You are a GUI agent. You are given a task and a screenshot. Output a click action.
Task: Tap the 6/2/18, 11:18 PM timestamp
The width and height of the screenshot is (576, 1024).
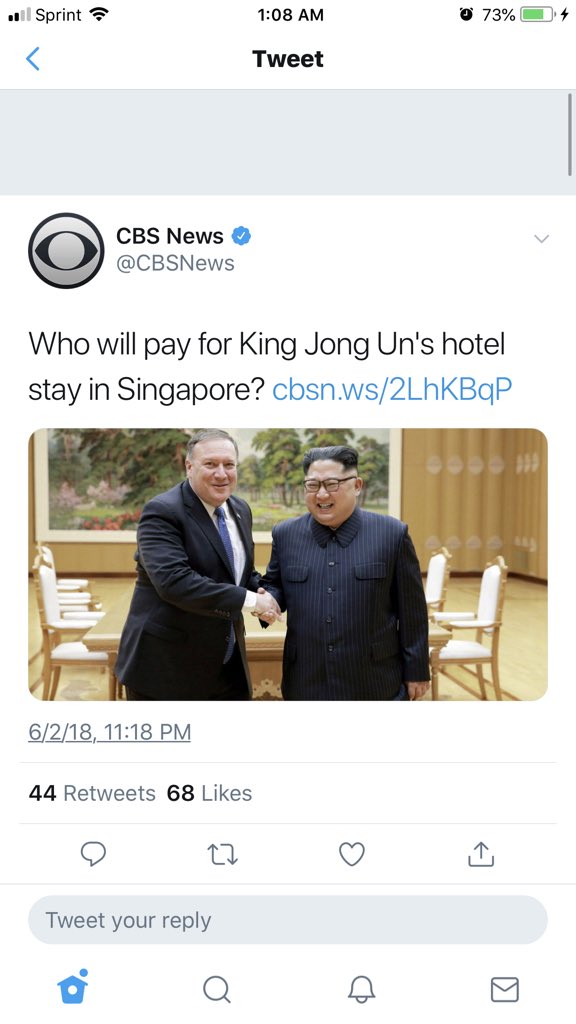click(110, 732)
